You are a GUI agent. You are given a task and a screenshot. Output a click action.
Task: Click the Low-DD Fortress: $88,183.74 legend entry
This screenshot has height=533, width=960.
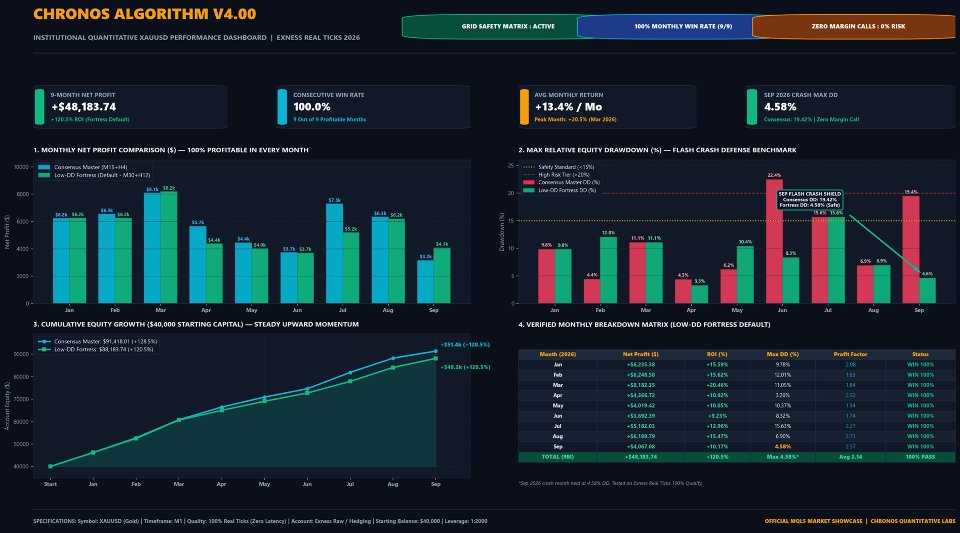(x=98, y=349)
